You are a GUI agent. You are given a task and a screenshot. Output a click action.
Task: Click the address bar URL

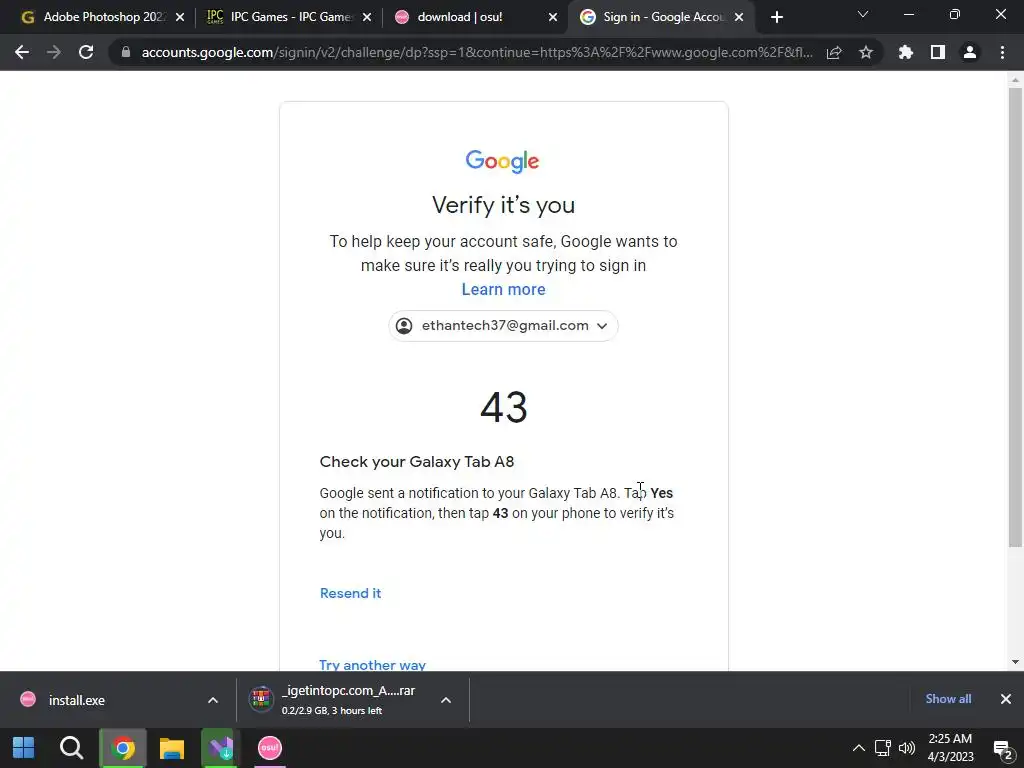tap(477, 52)
